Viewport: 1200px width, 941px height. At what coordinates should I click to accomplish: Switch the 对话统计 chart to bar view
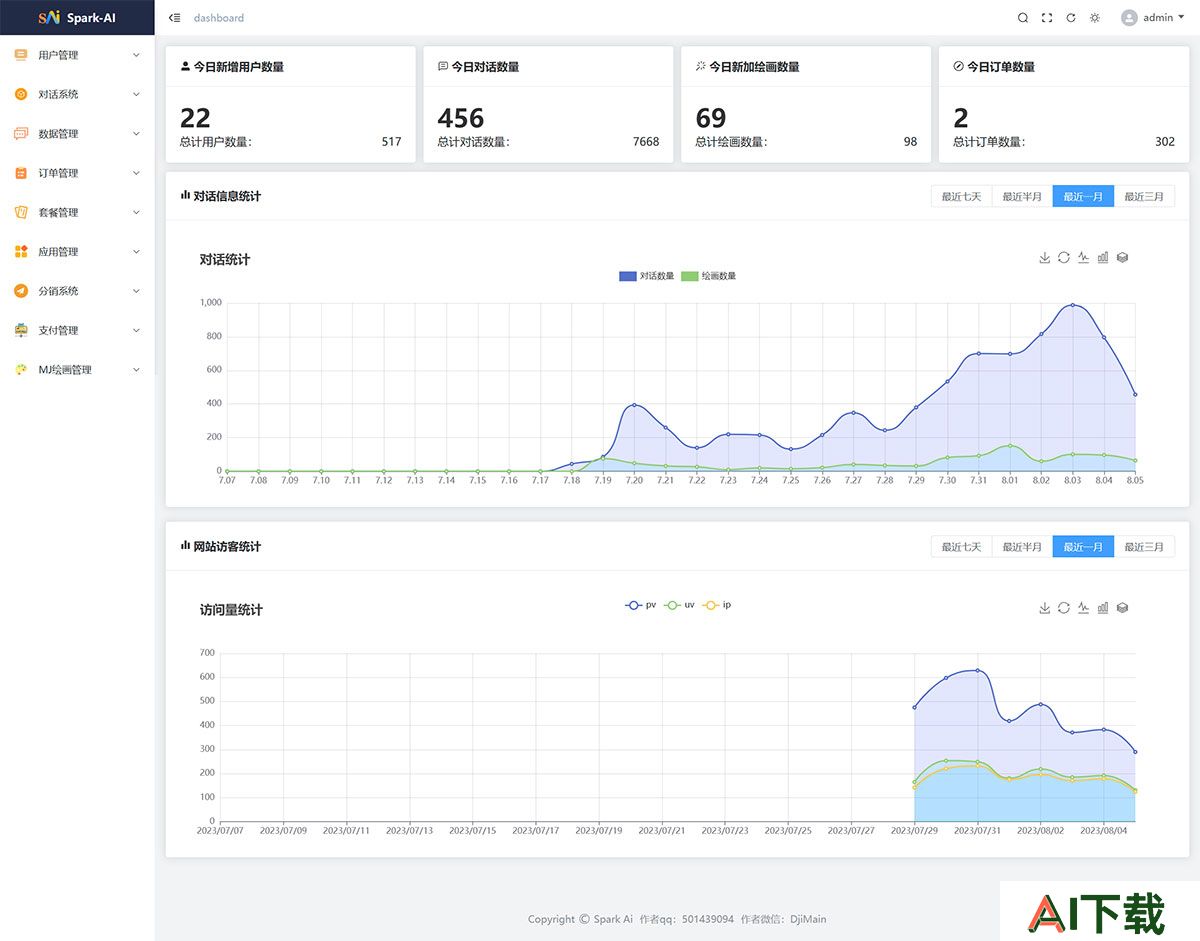click(x=1103, y=258)
